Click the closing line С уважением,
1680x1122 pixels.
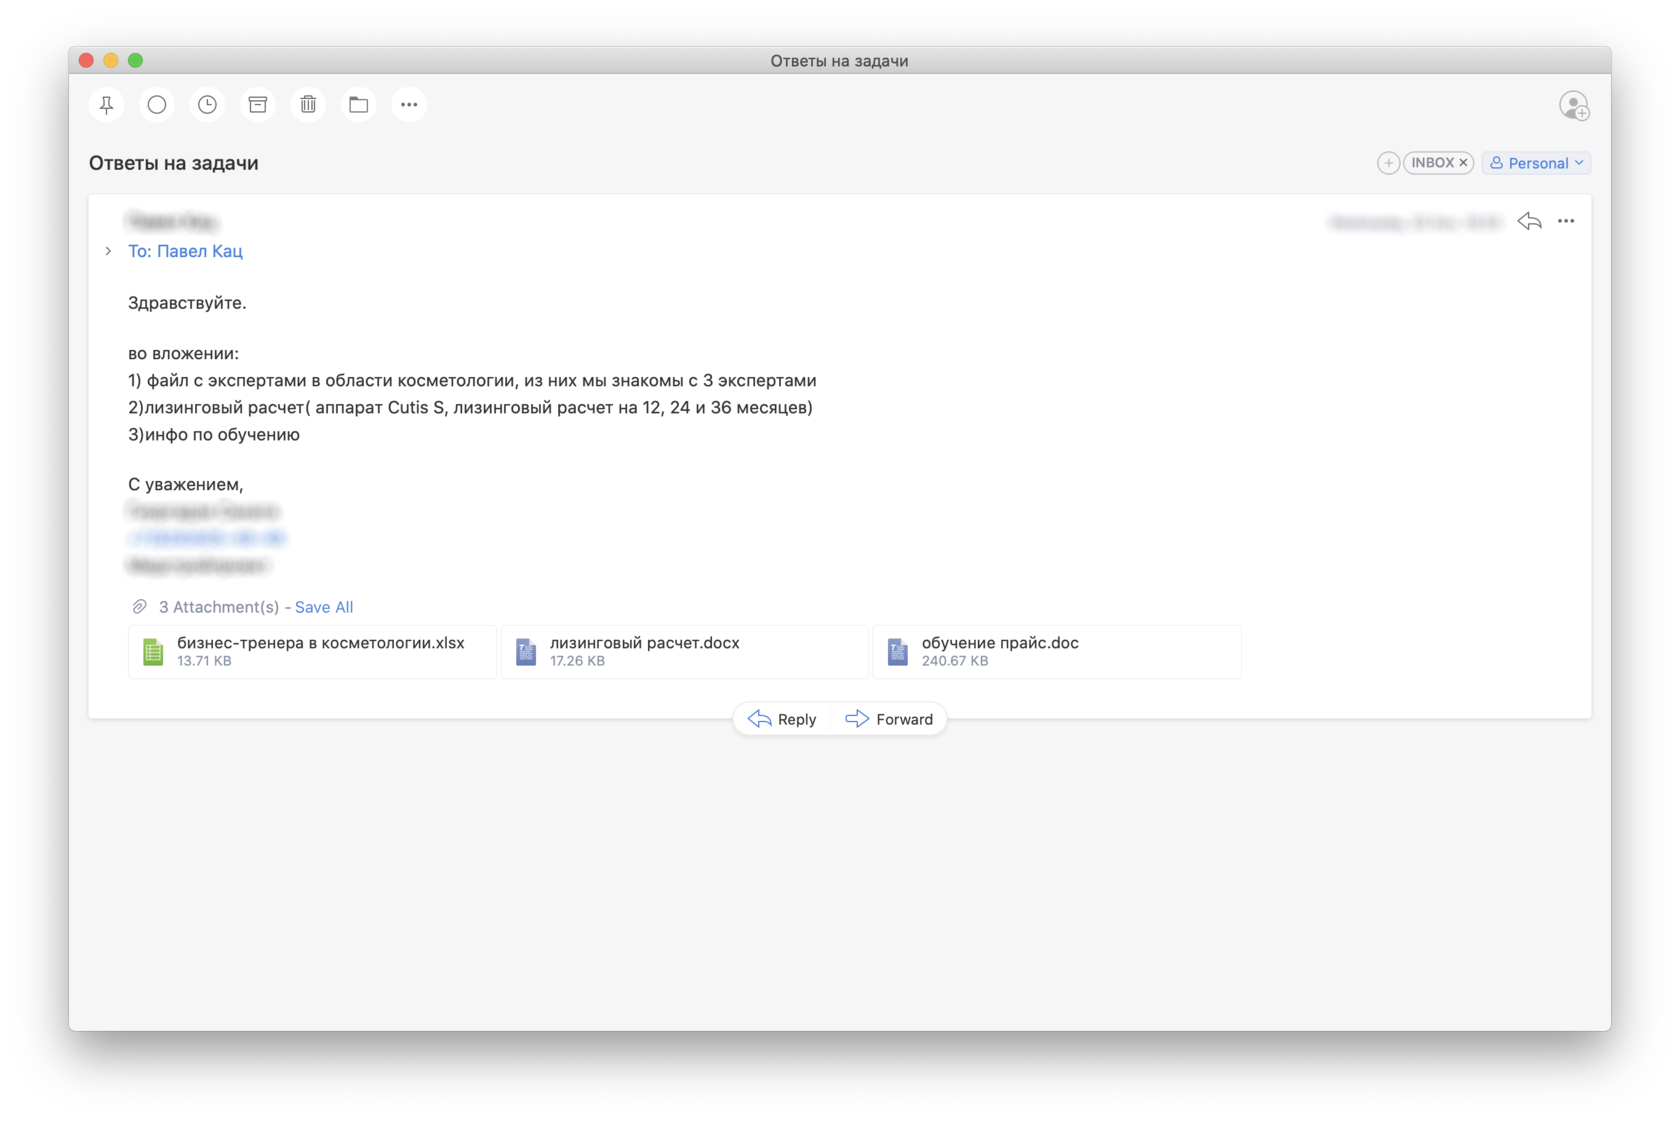[186, 484]
